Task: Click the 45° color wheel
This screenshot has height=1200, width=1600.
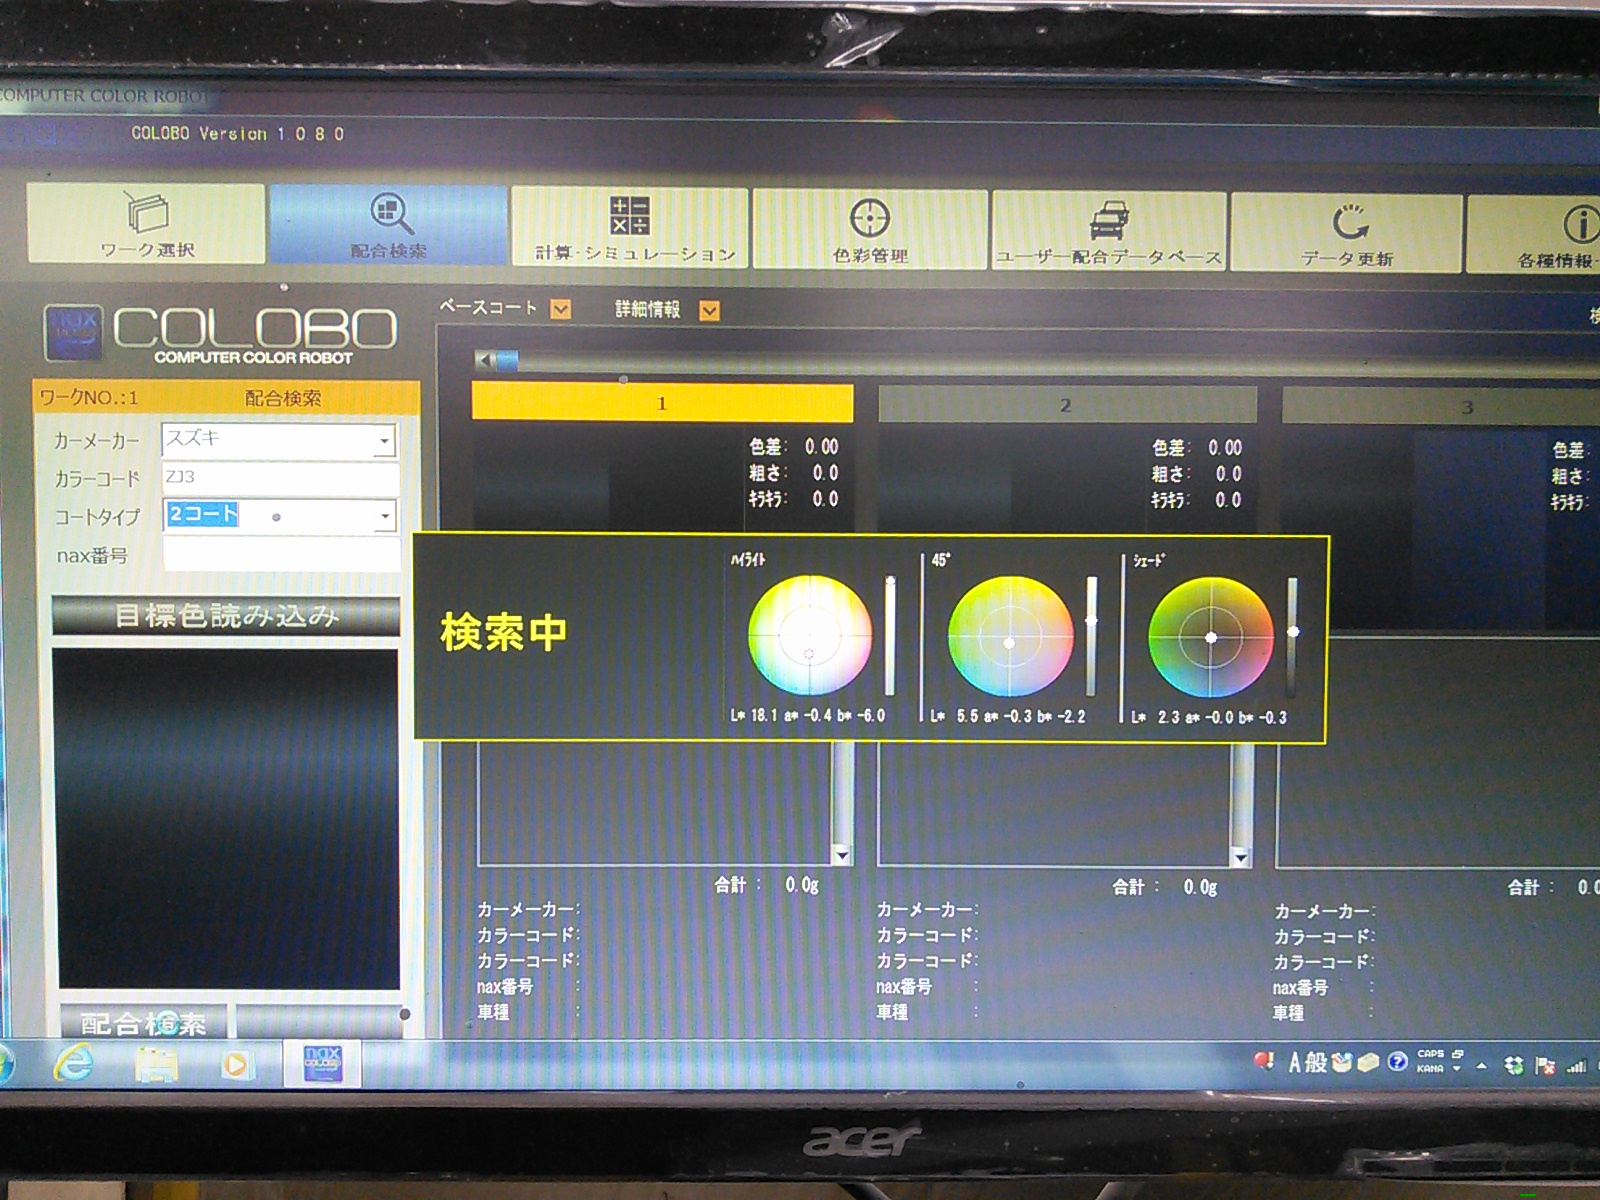Action: [1010, 637]
